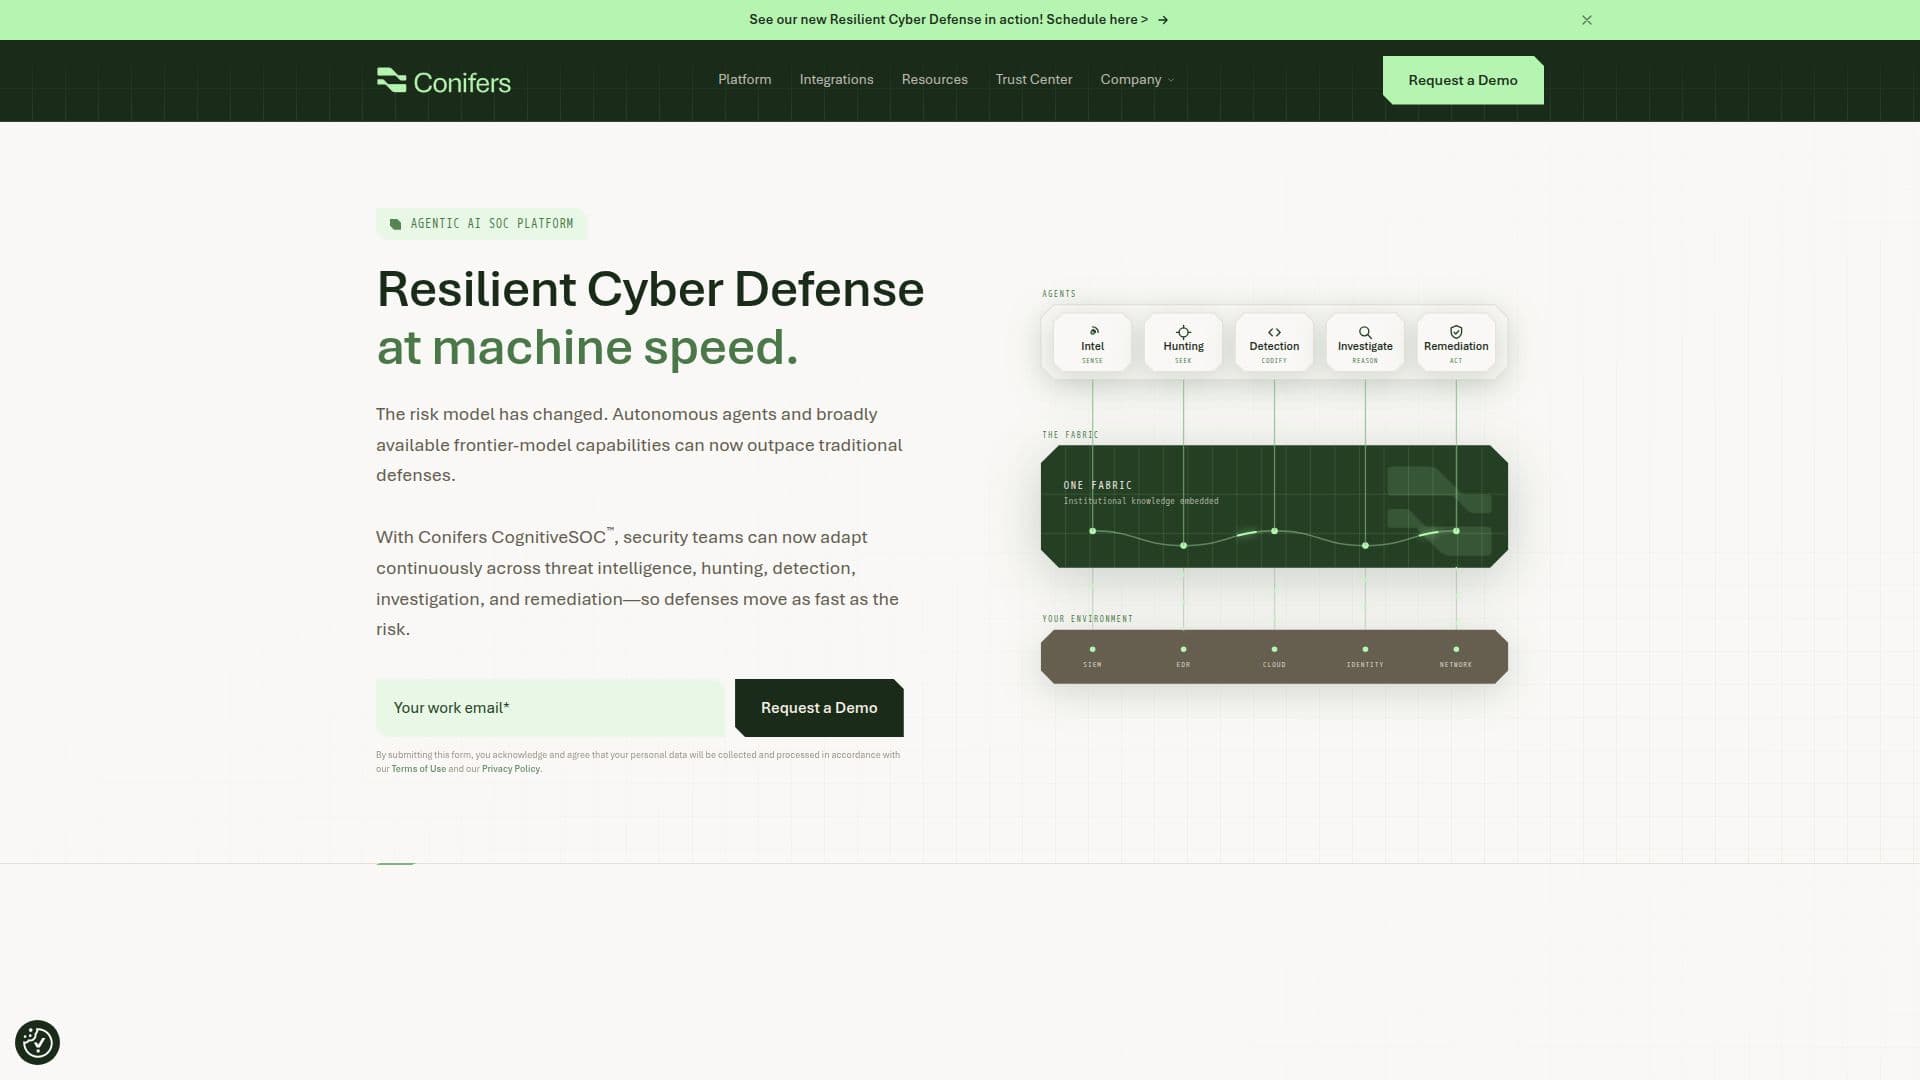
Task: Select the Intel agent card
Action: click(1092, 343)
